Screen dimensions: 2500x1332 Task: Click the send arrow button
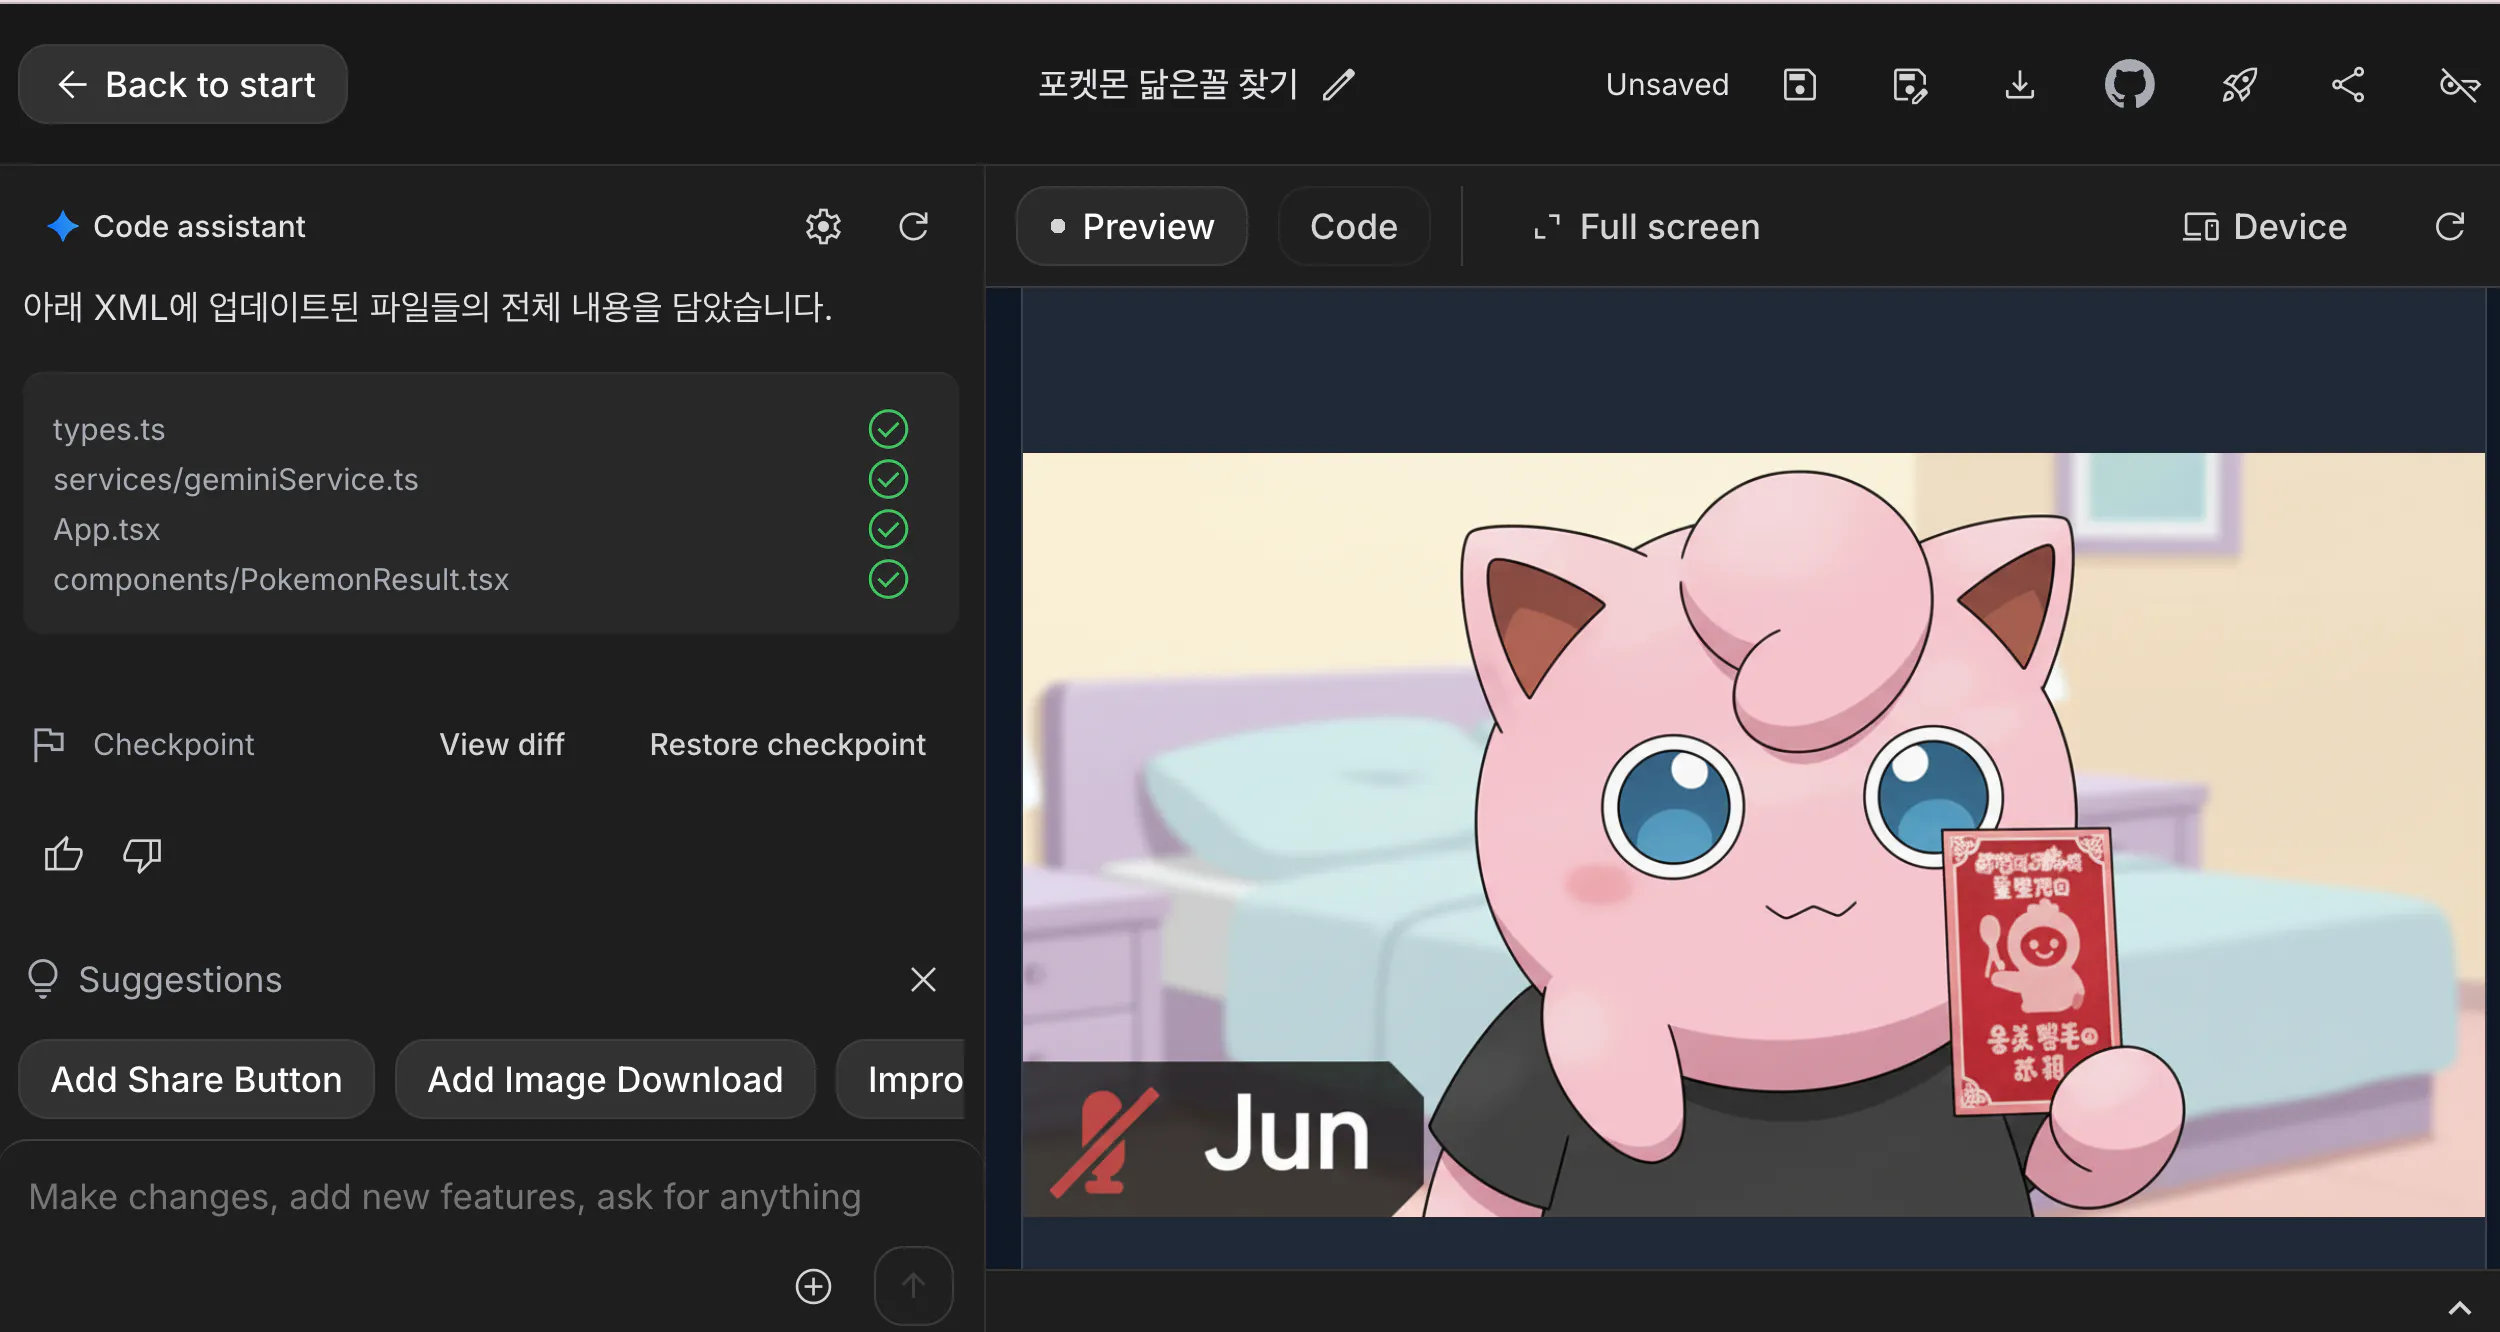(913, 1286)
